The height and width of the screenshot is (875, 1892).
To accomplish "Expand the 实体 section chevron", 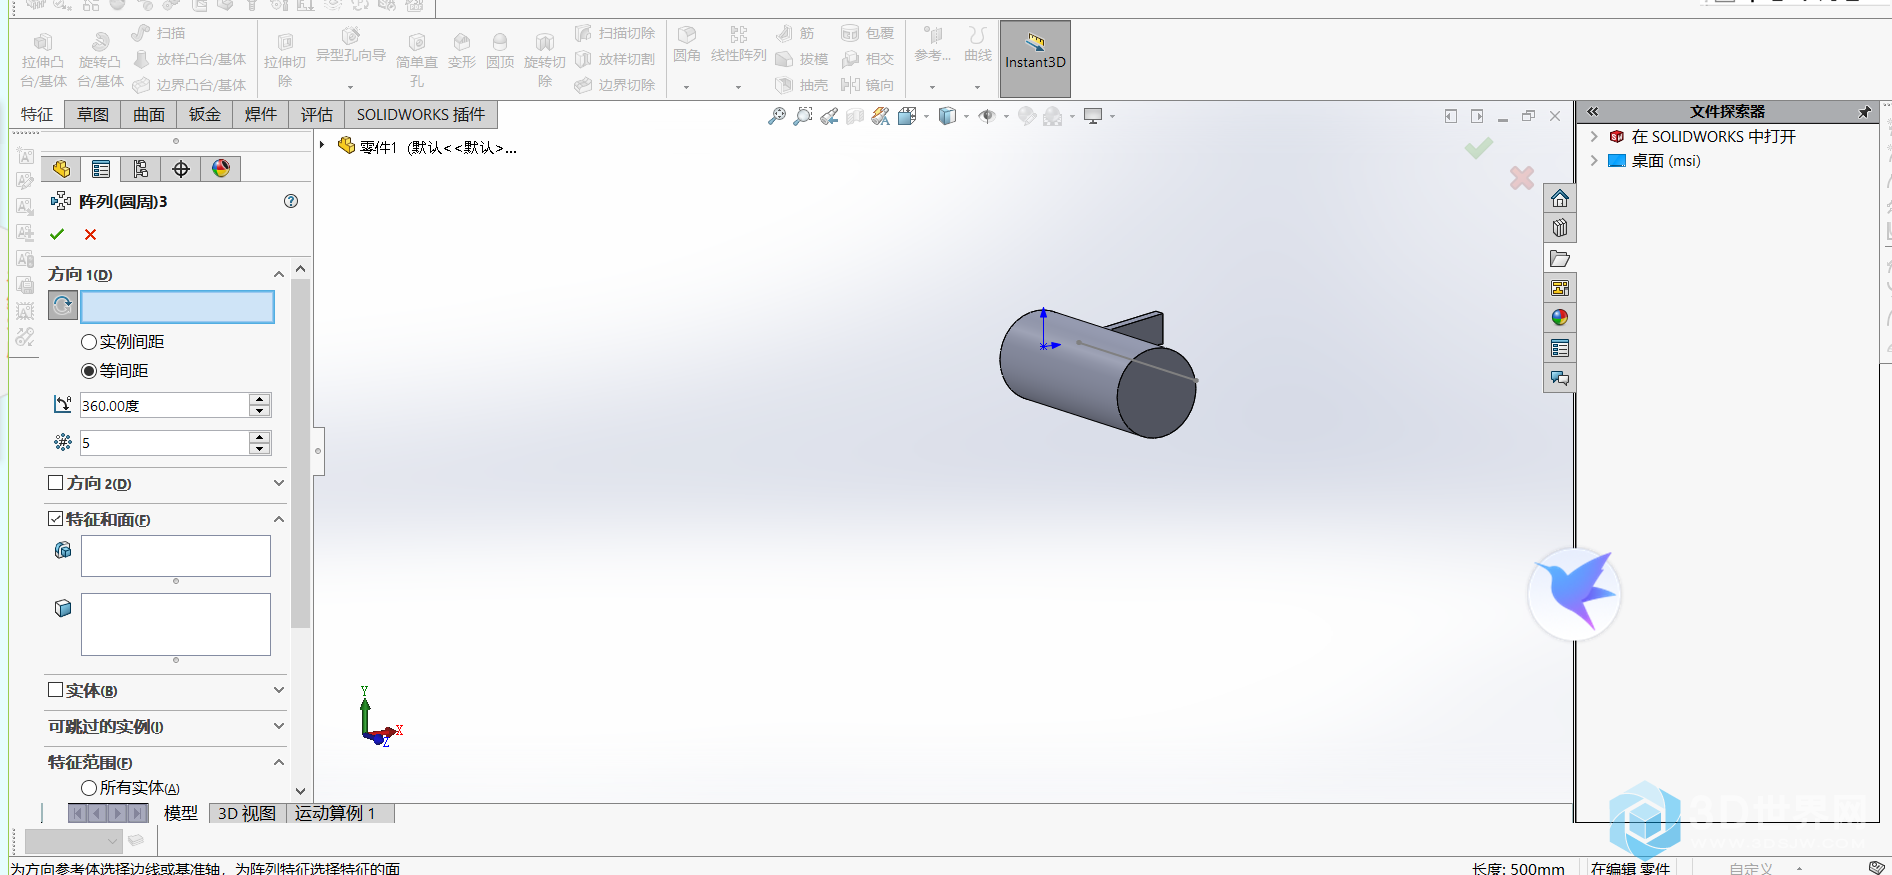I will pyautogui.click(x=279, y=690).
